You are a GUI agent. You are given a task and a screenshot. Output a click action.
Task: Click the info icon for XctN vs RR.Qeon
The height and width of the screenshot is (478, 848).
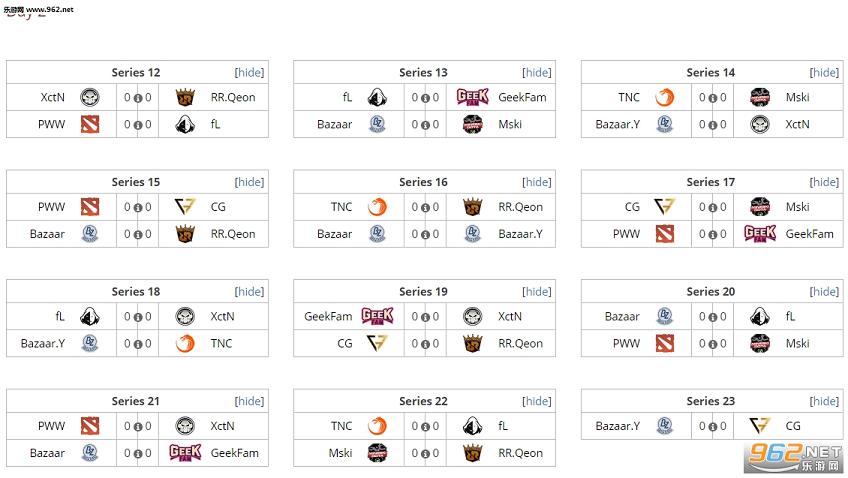coord(137,98)
